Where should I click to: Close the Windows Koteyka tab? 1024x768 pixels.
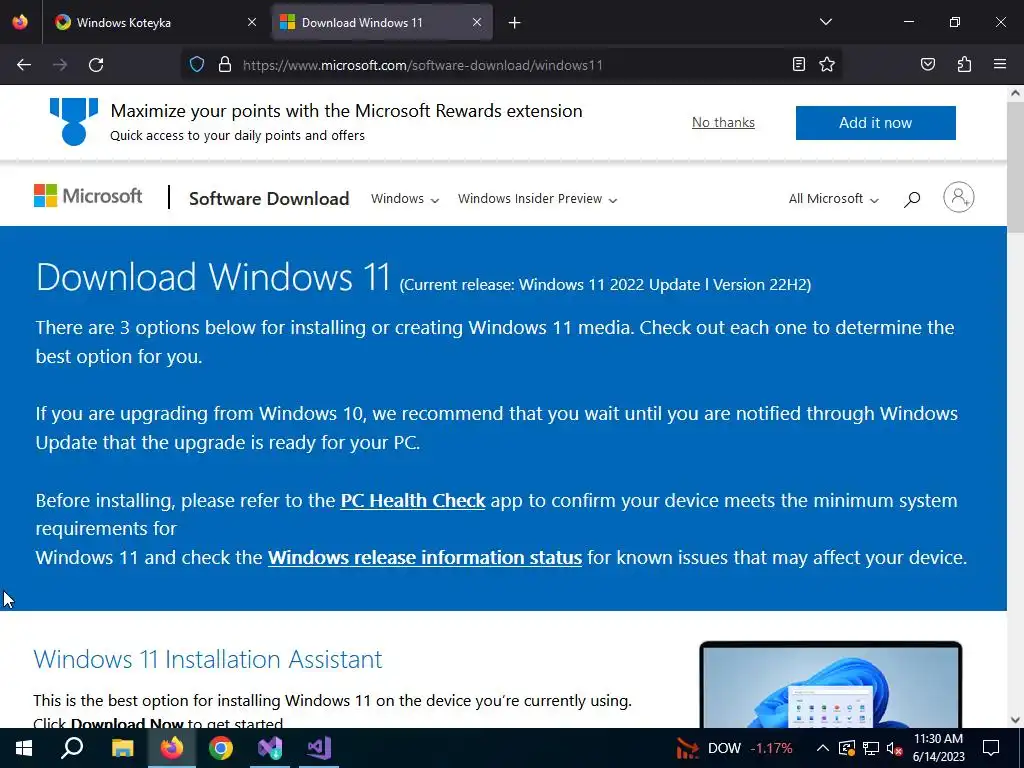pos(252,22)
